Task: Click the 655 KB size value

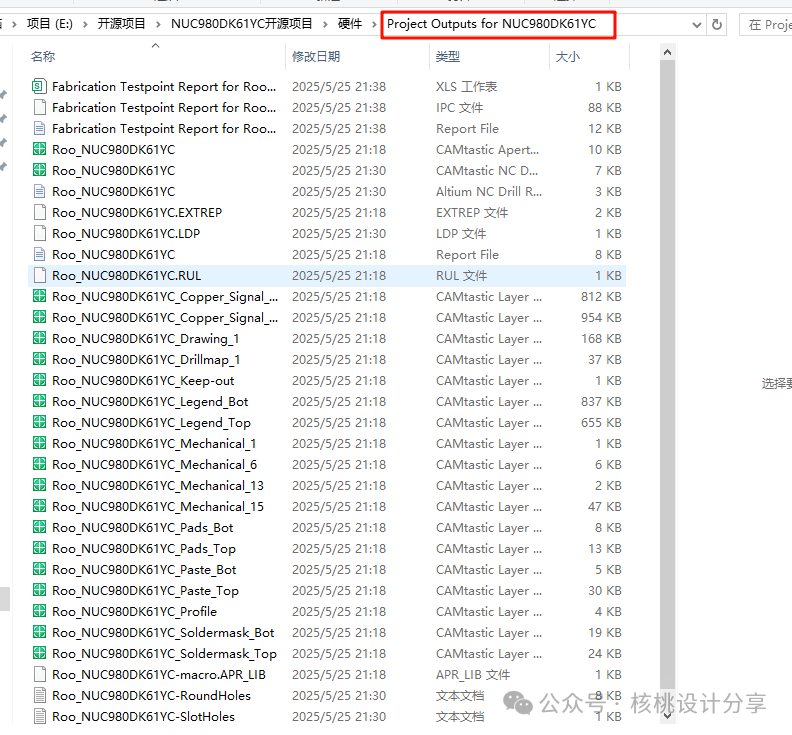Action: click(x=601, y=422)
